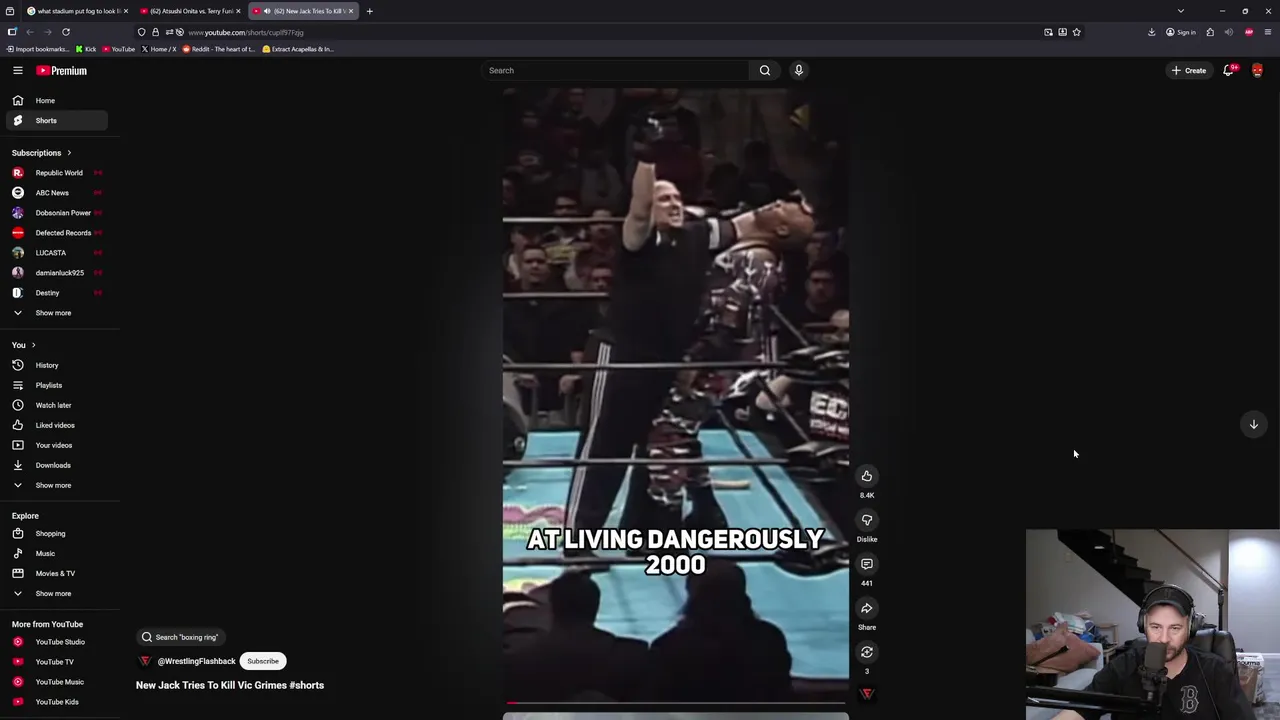
Task: Open the ABC News subscription
Action: coord(56,193)
